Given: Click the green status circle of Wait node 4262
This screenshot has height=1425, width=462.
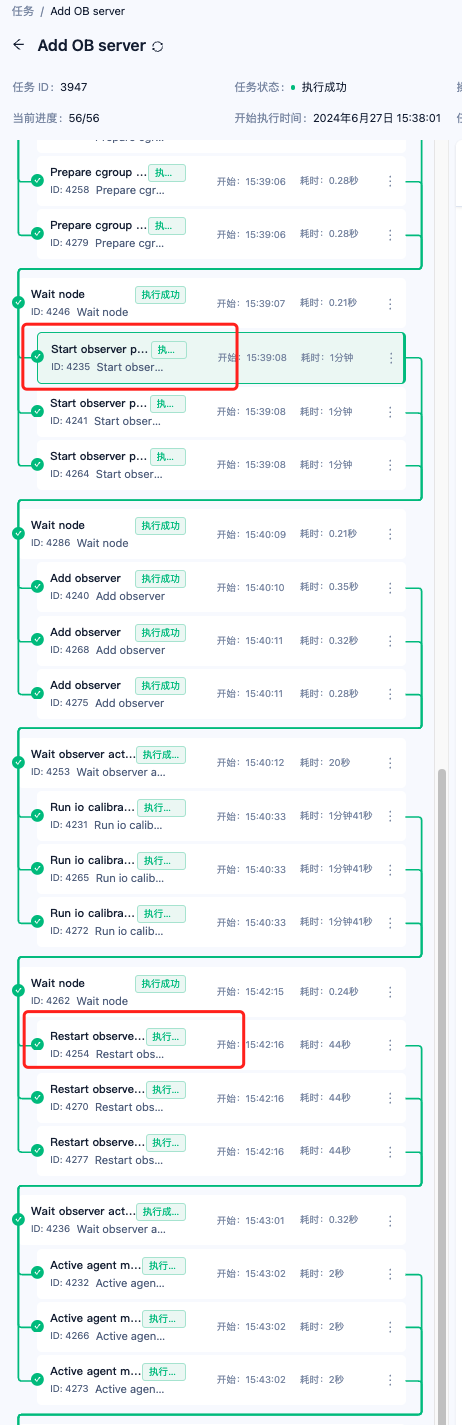Looking at the screenshot, I should click(18, 992).
